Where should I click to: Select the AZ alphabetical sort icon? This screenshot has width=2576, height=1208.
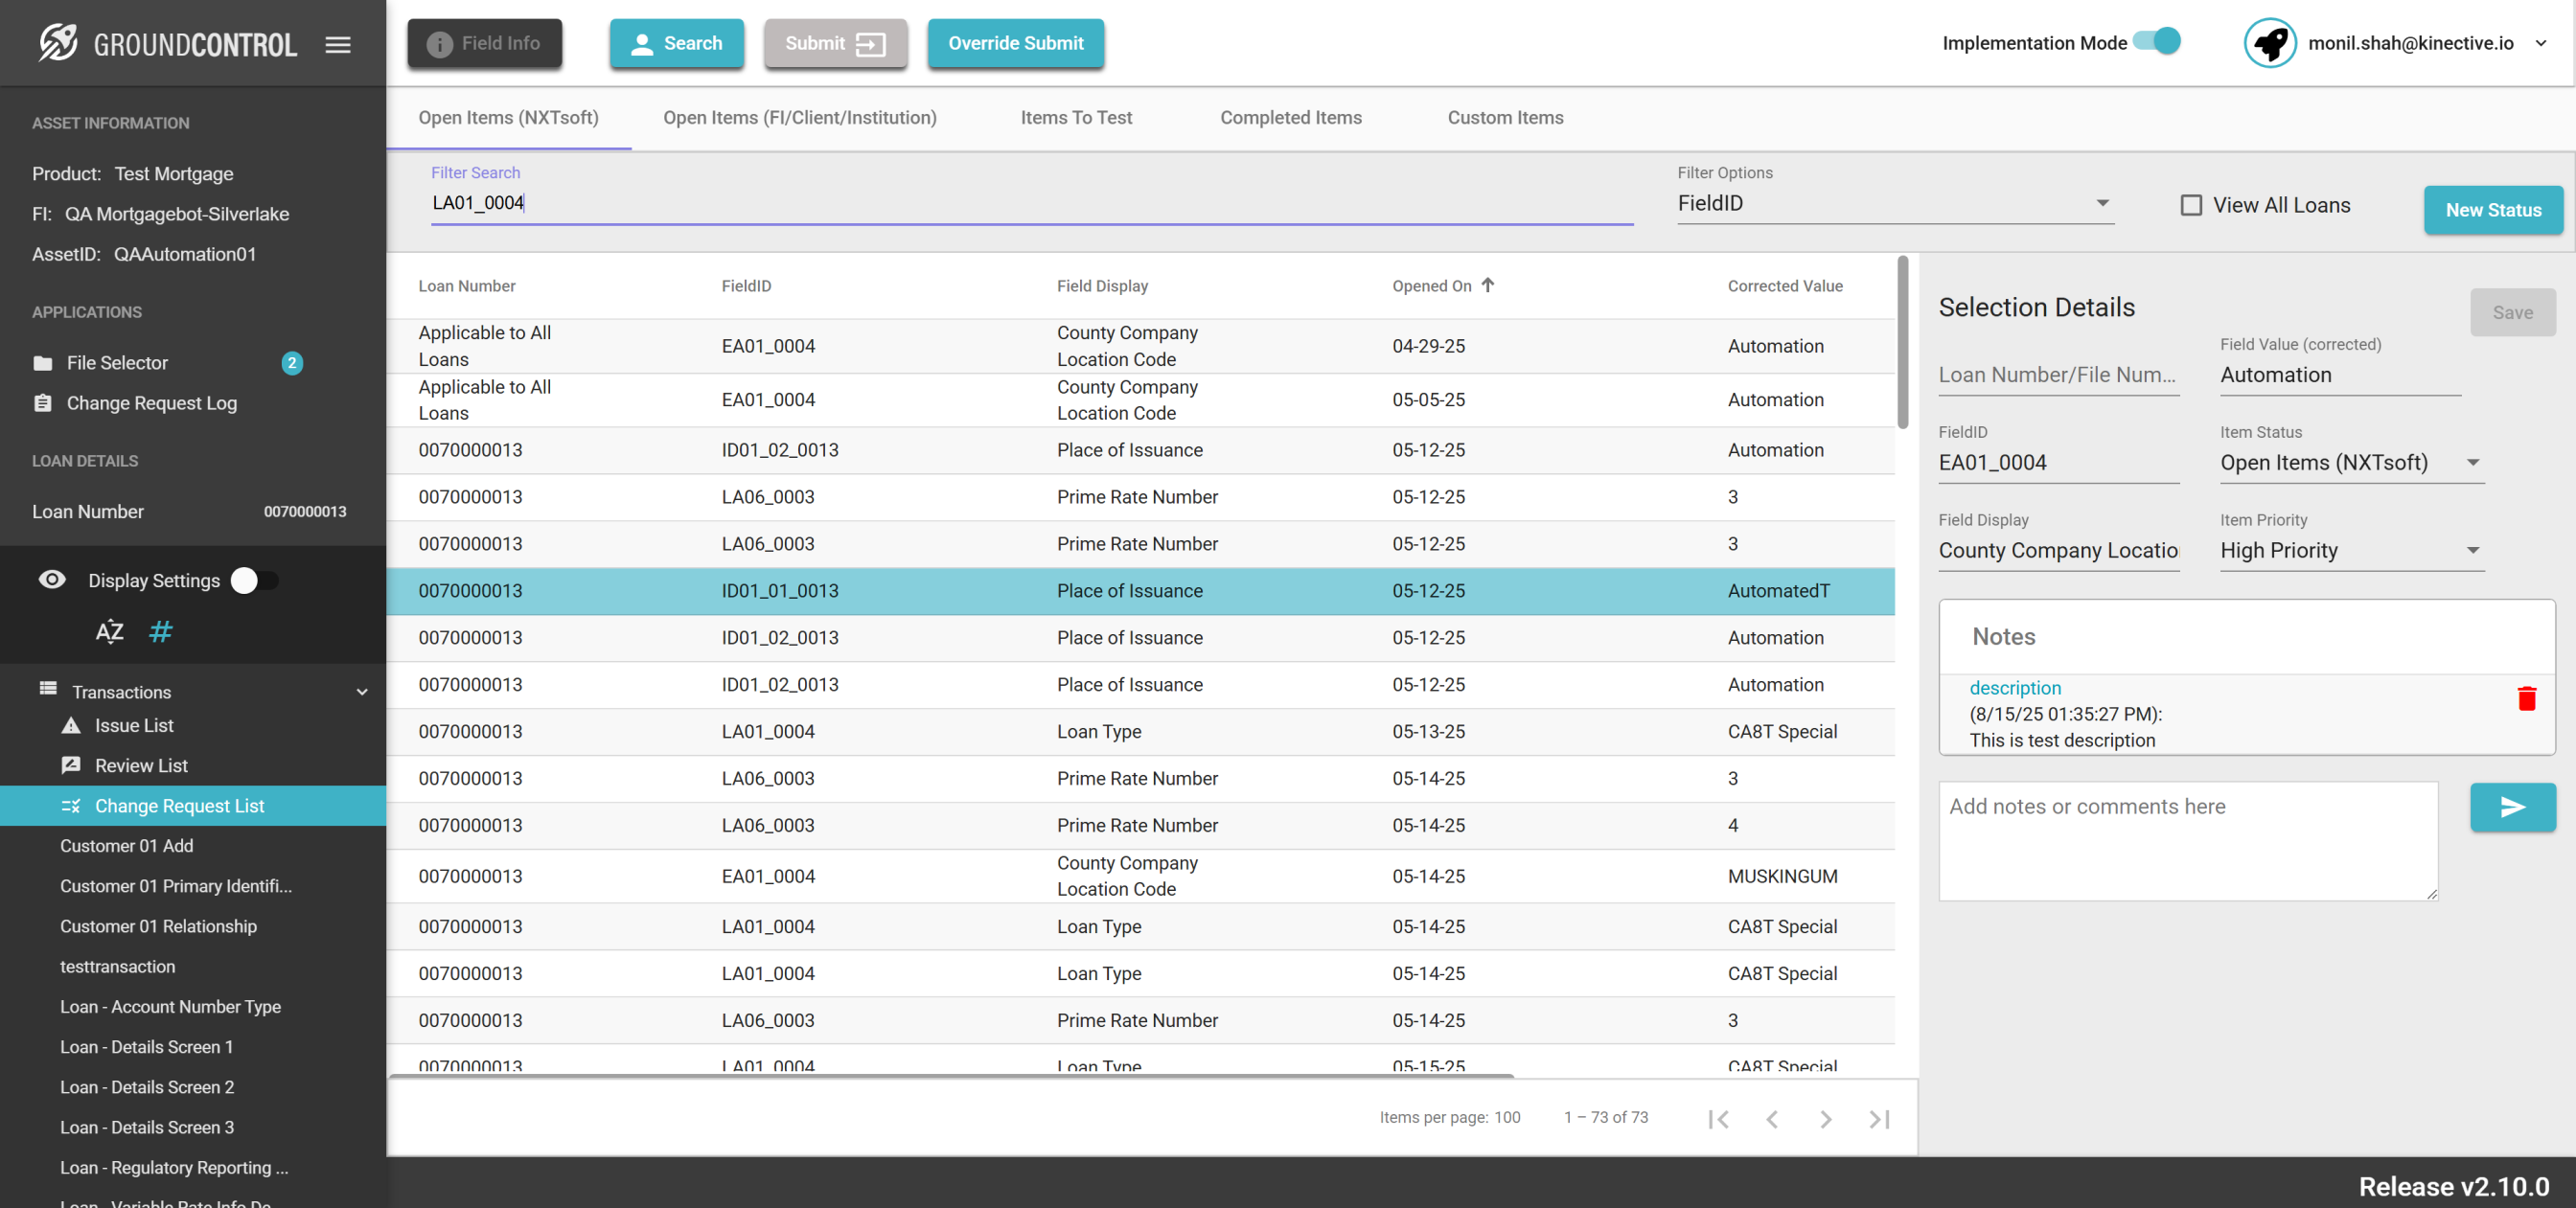point(109,631)
